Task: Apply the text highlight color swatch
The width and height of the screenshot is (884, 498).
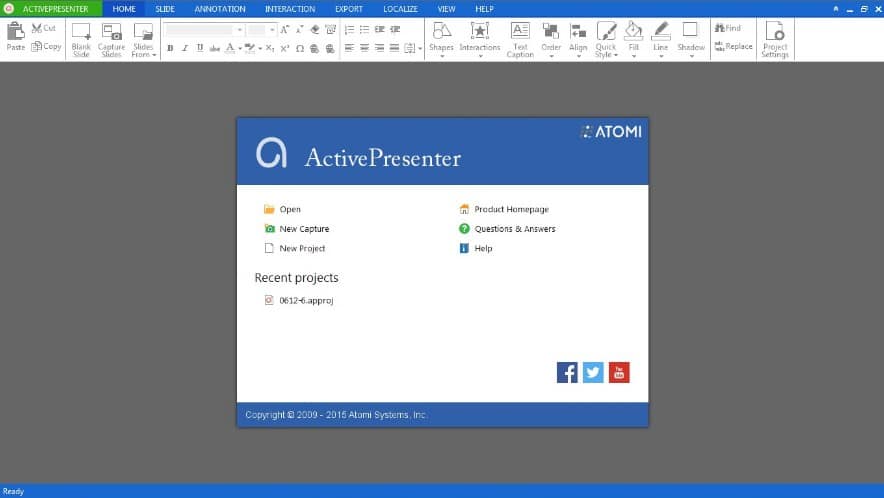Action: [250, 49]
